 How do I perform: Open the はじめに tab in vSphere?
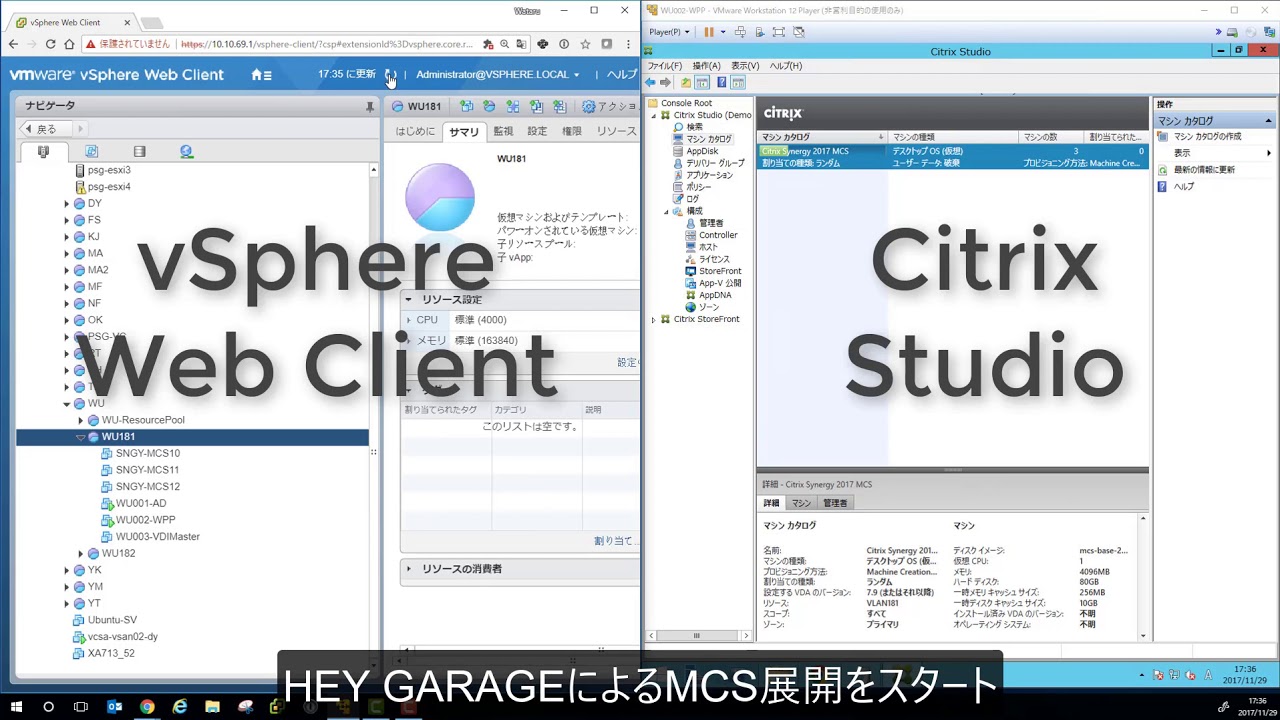coord(415,131)
